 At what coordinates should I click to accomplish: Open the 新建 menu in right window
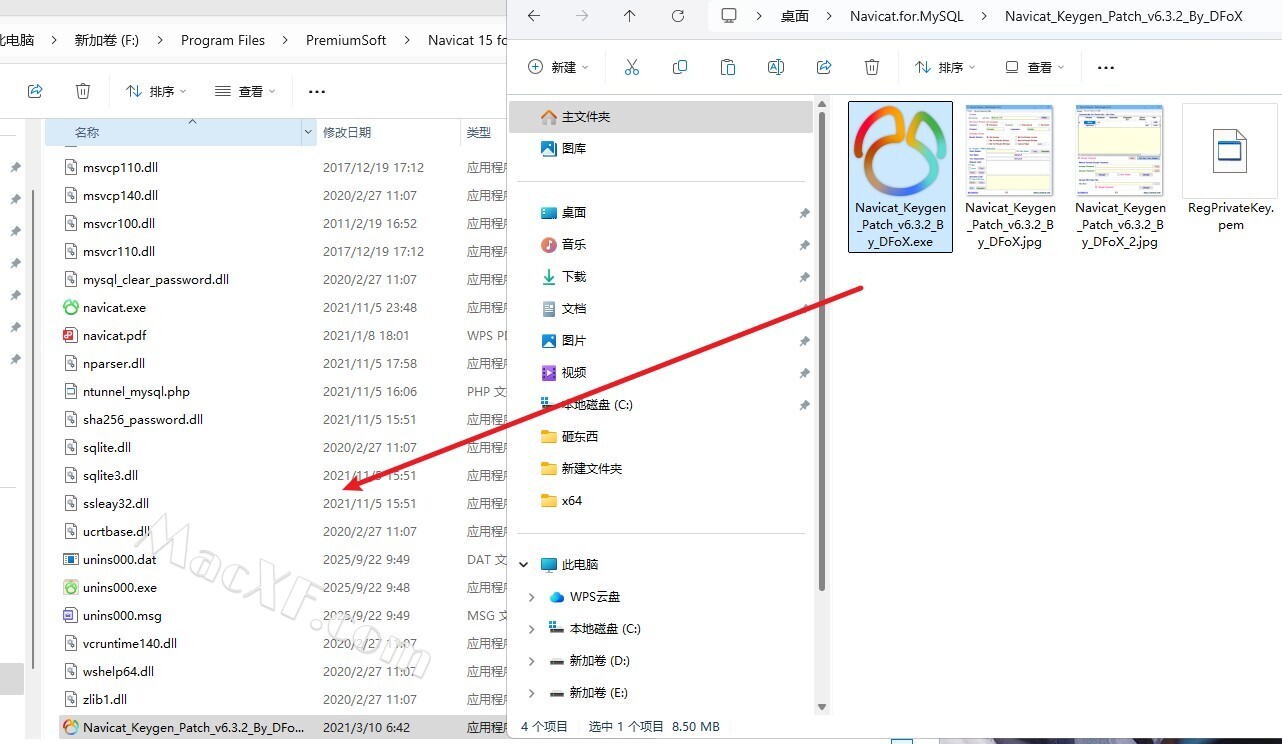tap(557, 67)
